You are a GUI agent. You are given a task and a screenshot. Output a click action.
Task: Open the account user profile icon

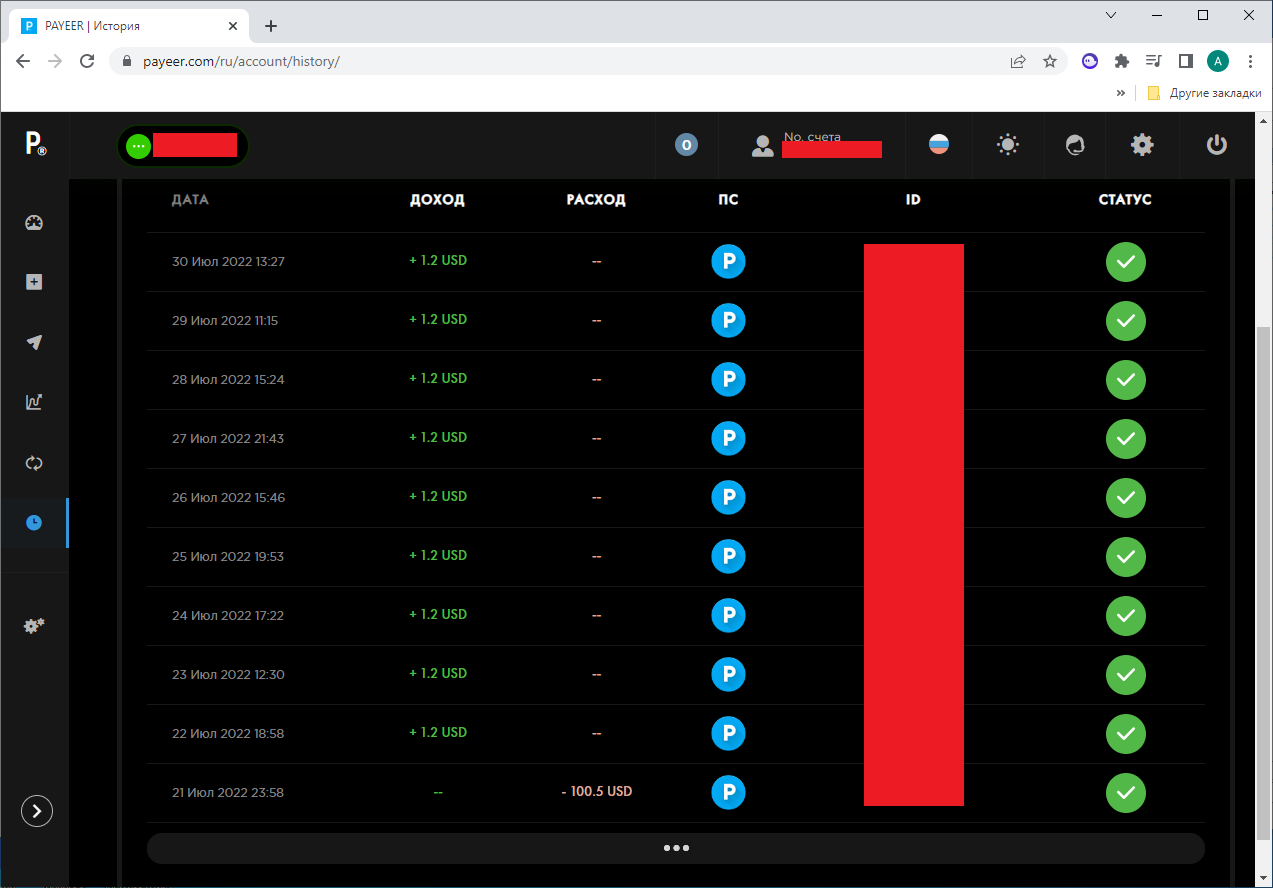[763, 145]
